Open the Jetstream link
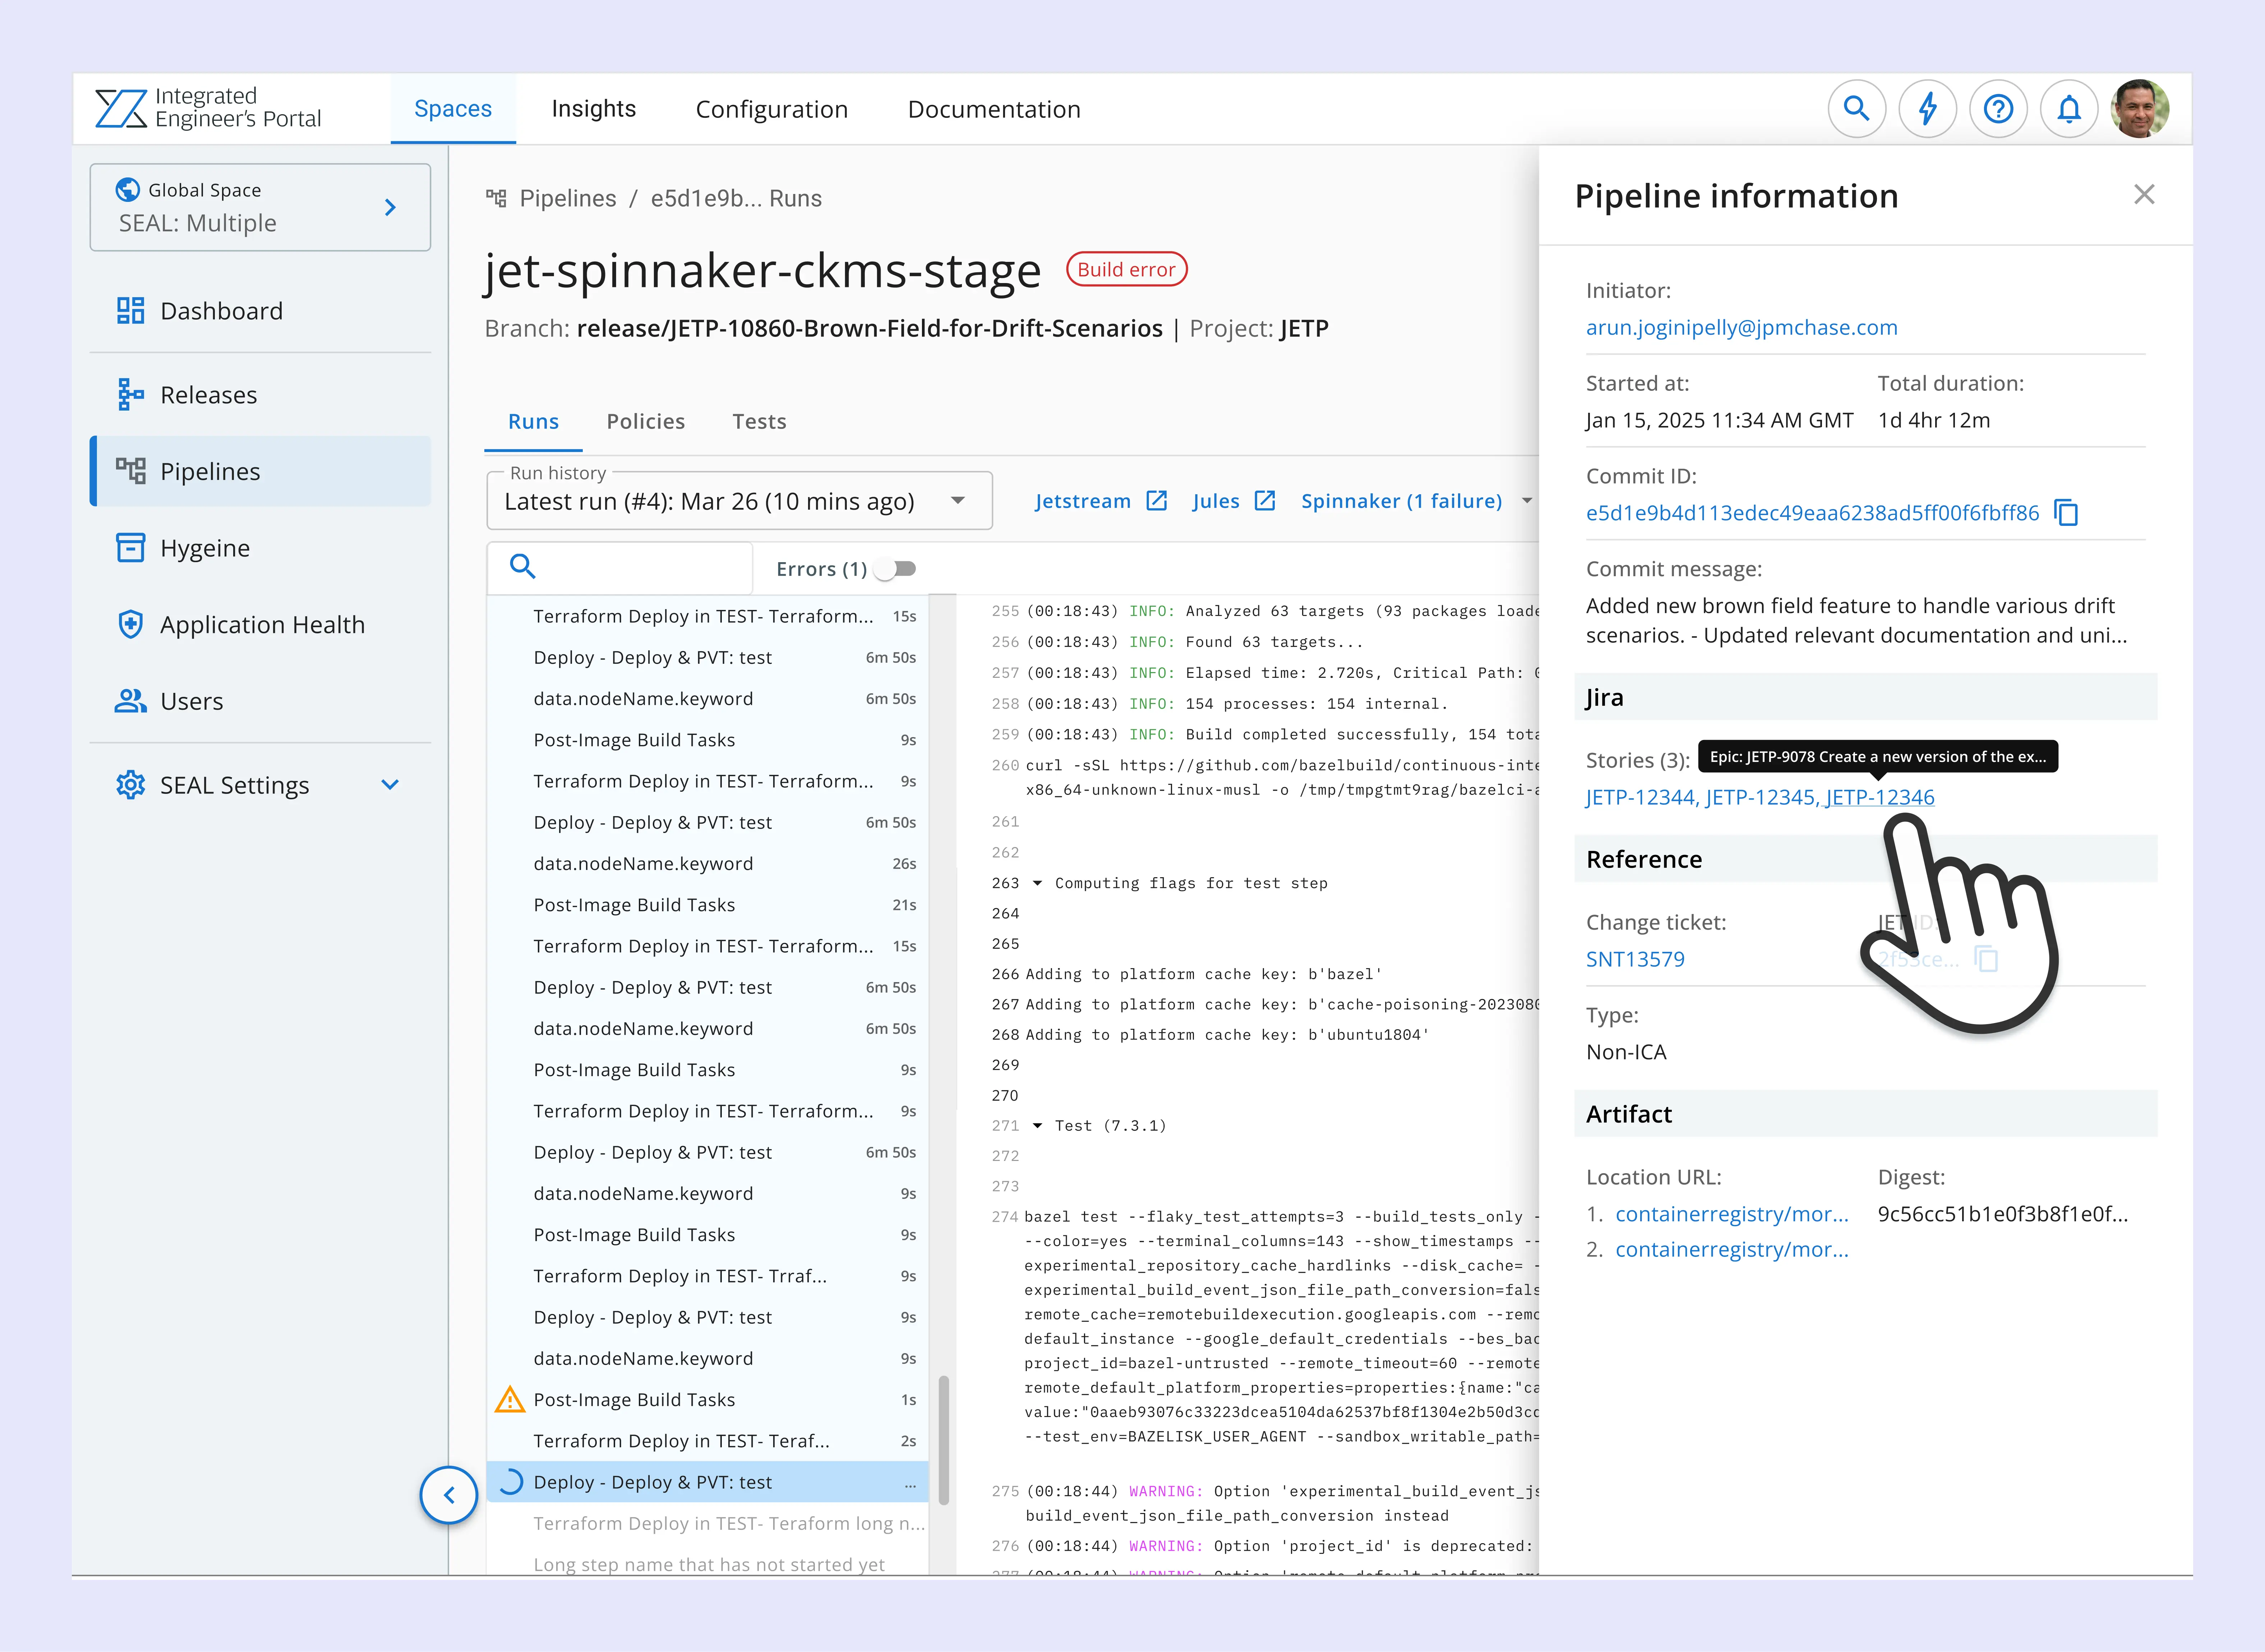 1083,501
